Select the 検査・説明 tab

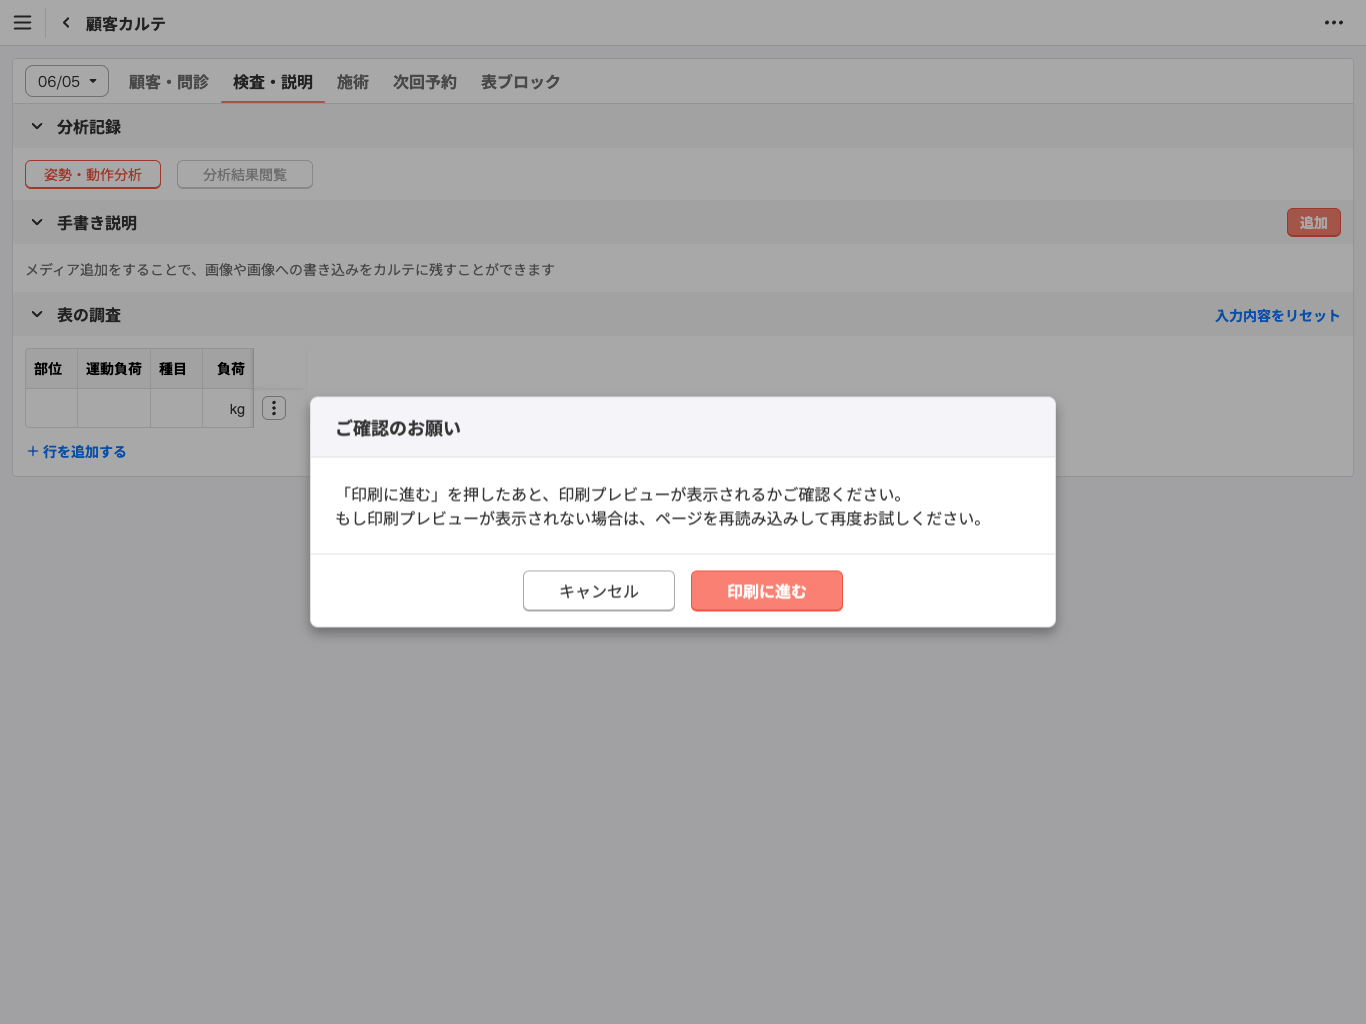pyautogui.click(x=273, y=82)
